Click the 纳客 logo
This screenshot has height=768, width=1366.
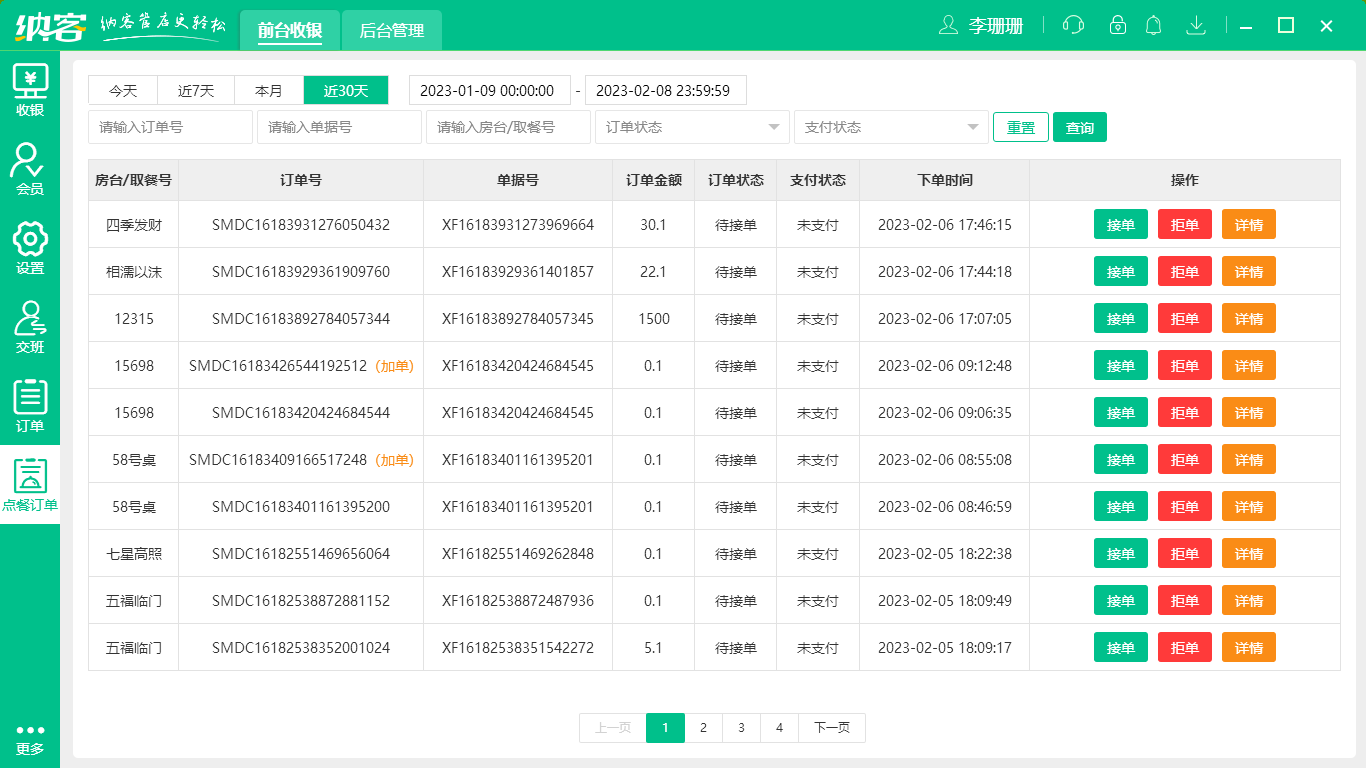pos(50,26)
